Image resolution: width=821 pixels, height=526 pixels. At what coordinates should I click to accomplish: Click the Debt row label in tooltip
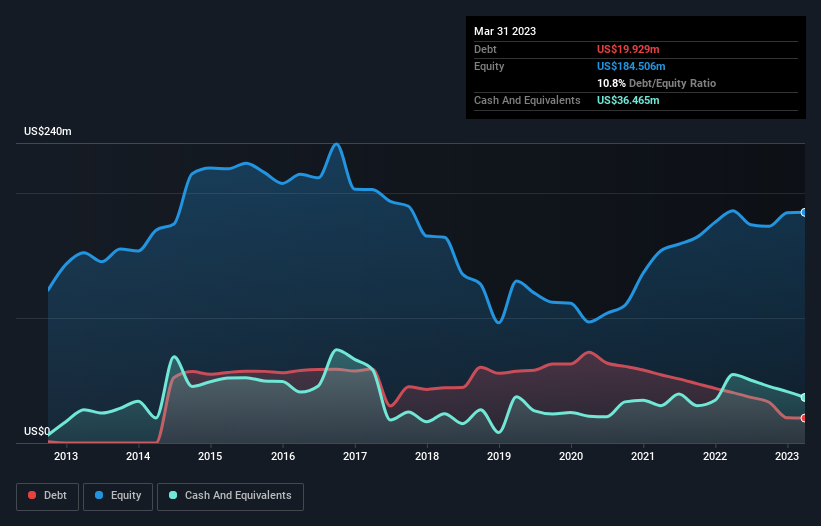(x=485, y=49)
